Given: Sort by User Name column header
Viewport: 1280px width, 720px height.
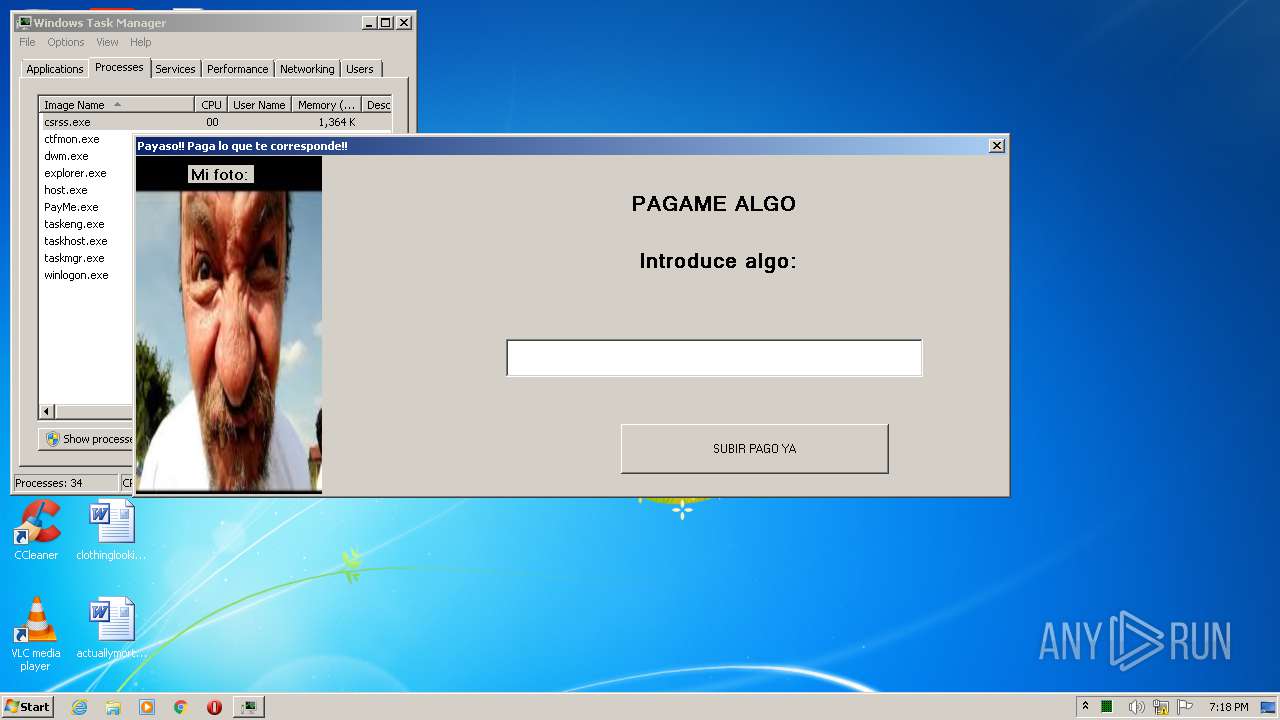Looking at the screenshot, I should tap(259, 105).
